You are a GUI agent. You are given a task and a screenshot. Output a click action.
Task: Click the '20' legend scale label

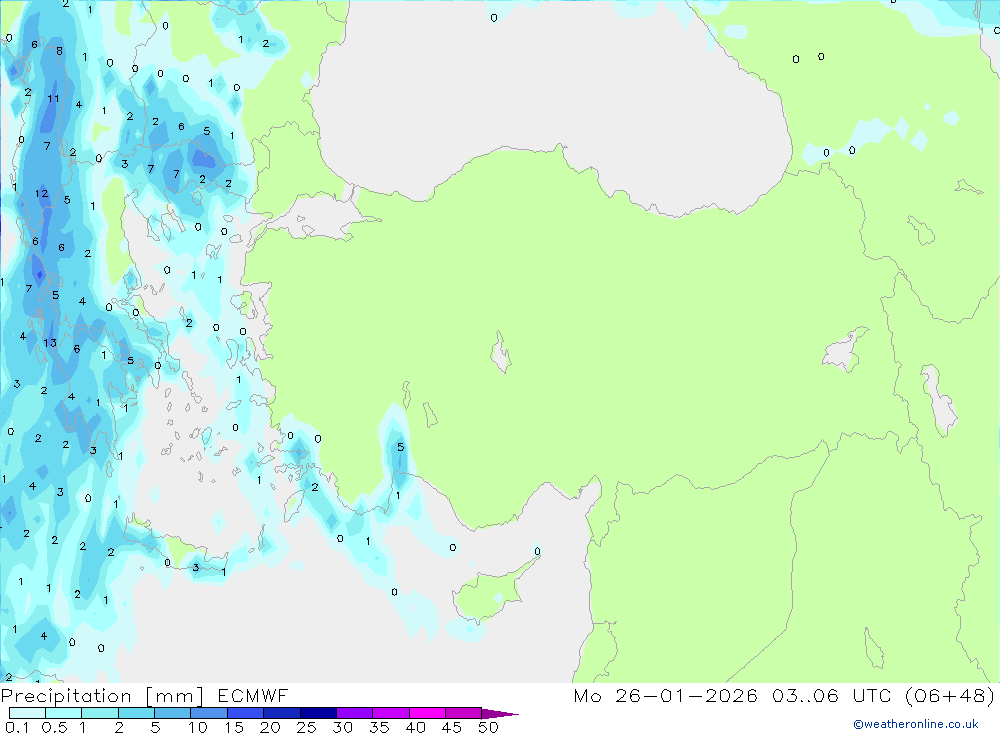pyautogui.click(x=270, y=727)
